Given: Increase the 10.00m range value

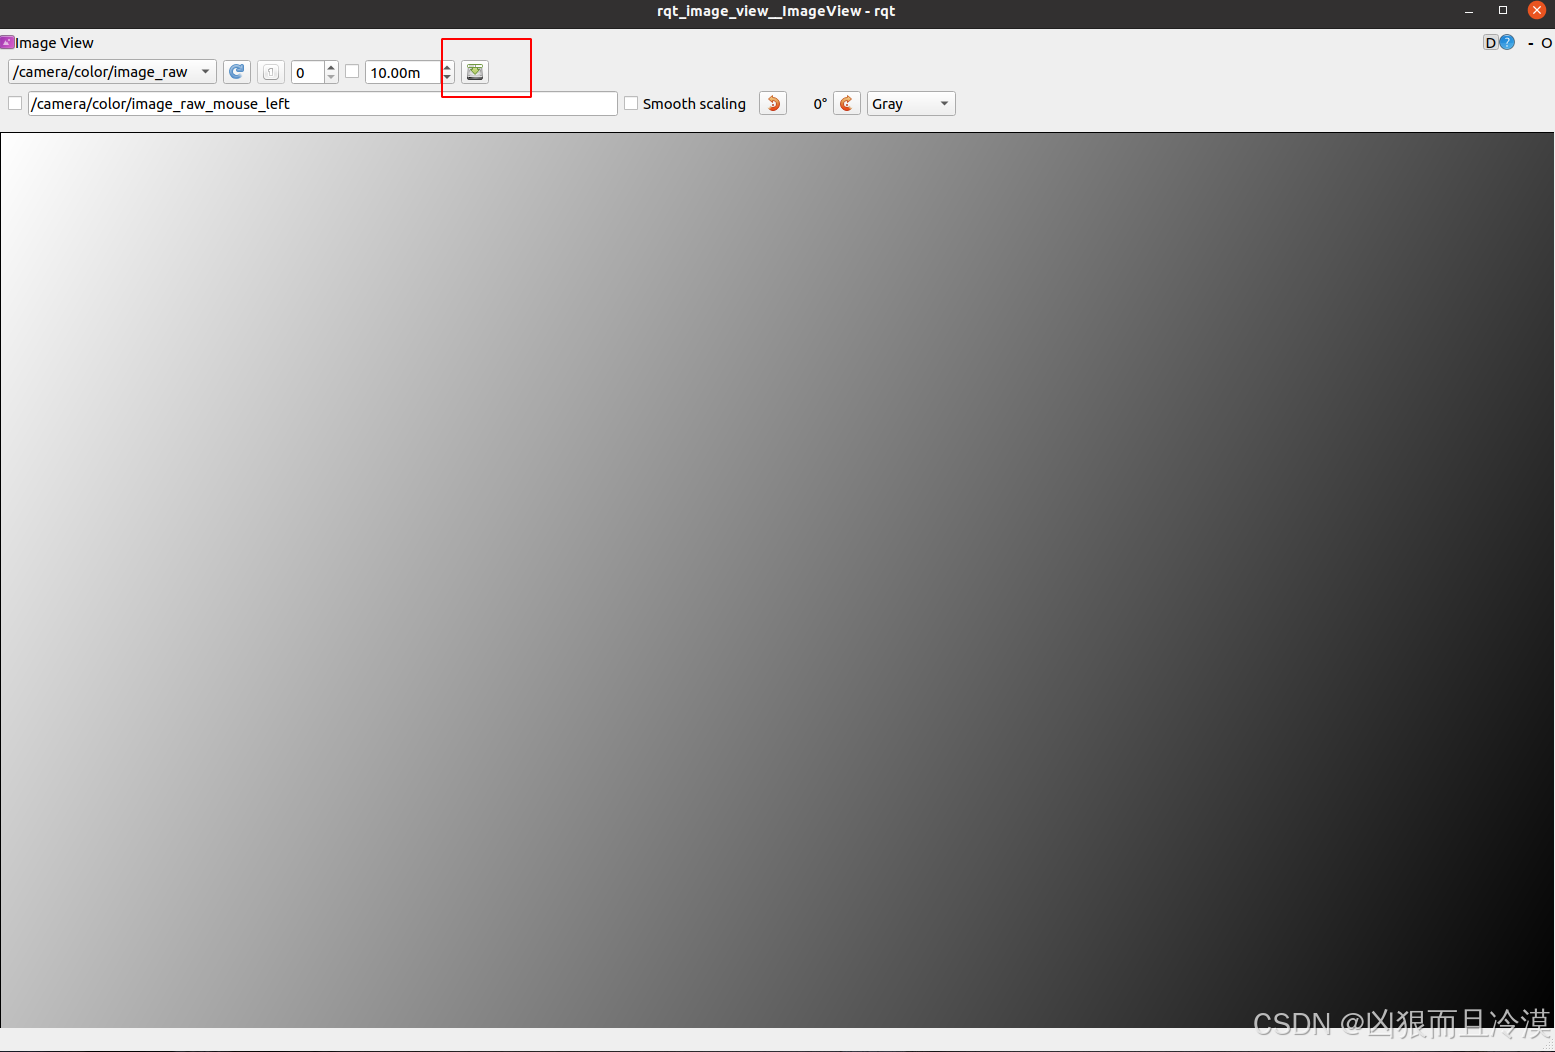Looking at the screenshot, I should pyautogui.click(x=447, y=67).
